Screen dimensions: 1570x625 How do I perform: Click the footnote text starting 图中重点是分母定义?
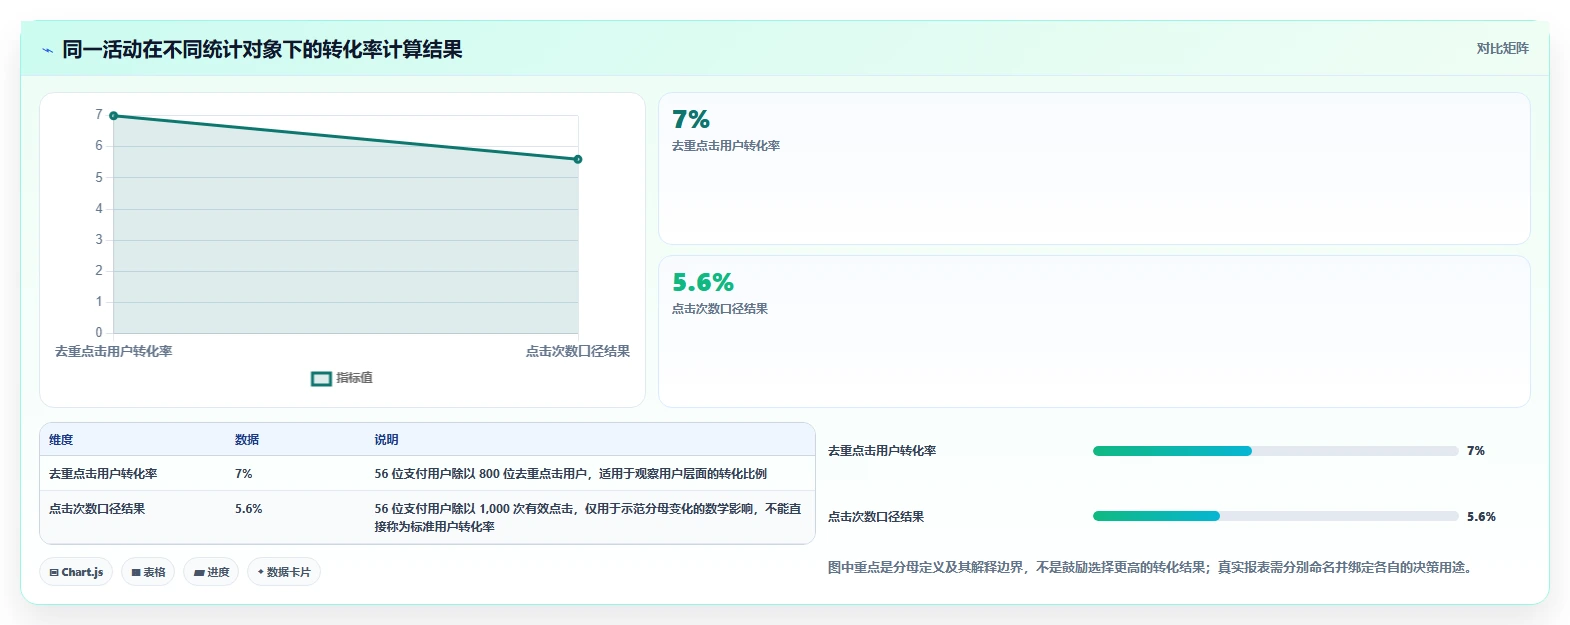click(1152, 567)
